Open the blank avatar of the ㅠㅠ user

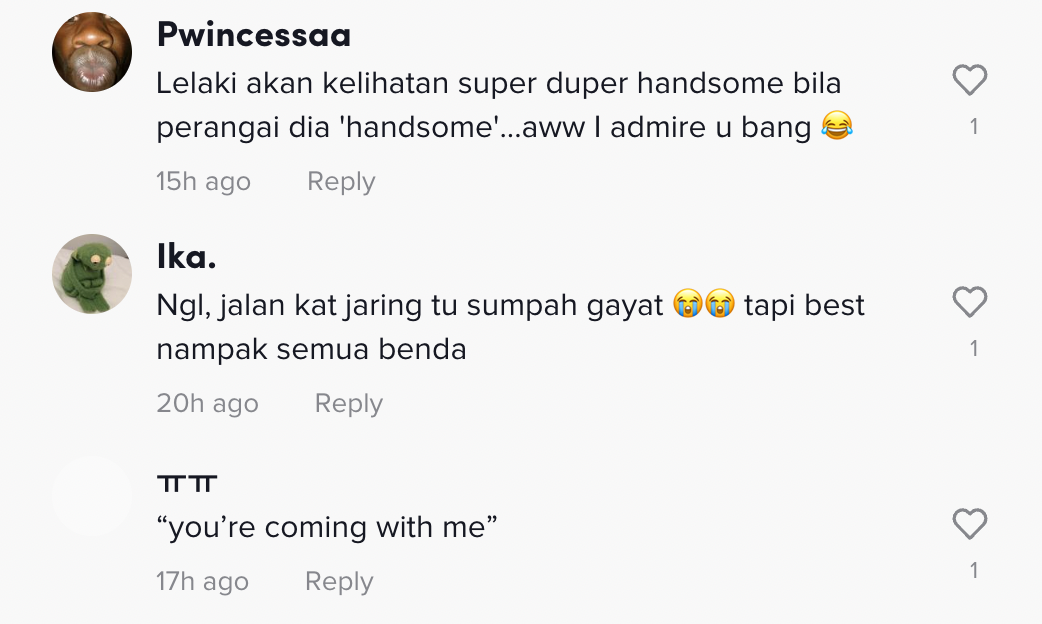pyautogui.click(x=92, y=496)
